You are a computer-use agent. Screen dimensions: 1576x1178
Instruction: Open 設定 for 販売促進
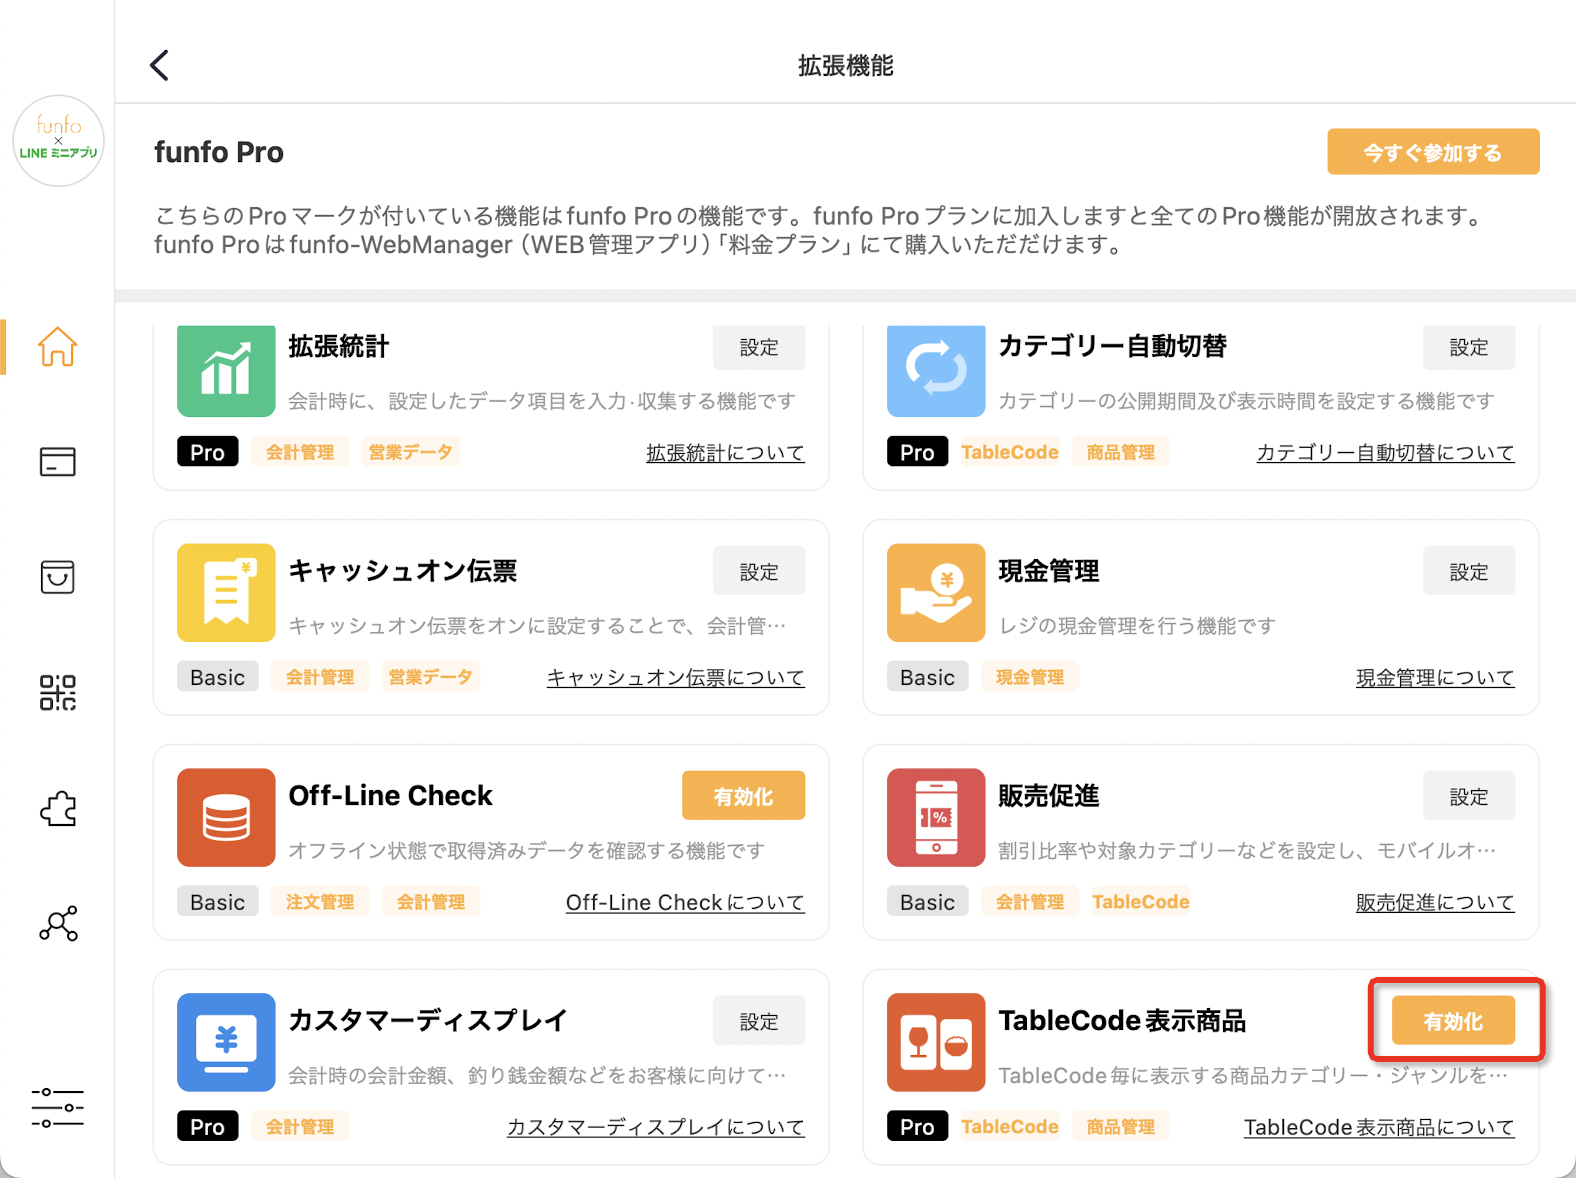coord(1469,796)
